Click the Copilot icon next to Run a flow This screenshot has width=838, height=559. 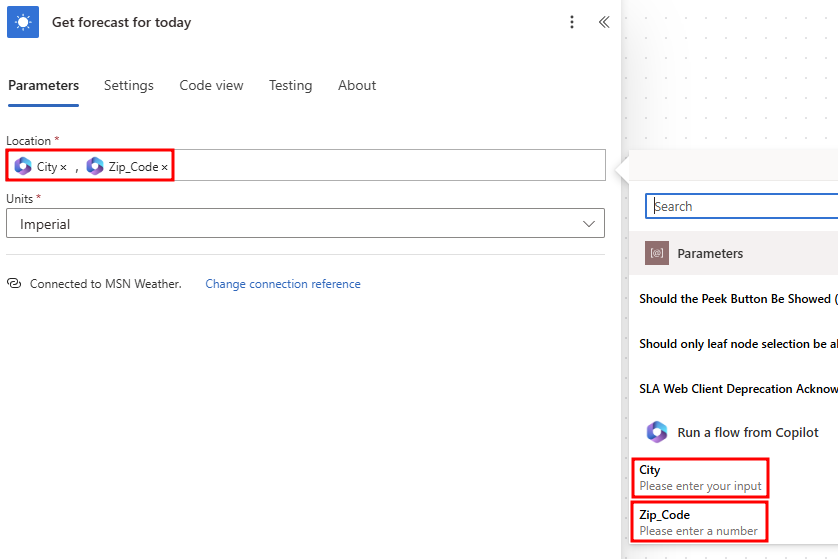pyautogui.click(x=657, y=432)
